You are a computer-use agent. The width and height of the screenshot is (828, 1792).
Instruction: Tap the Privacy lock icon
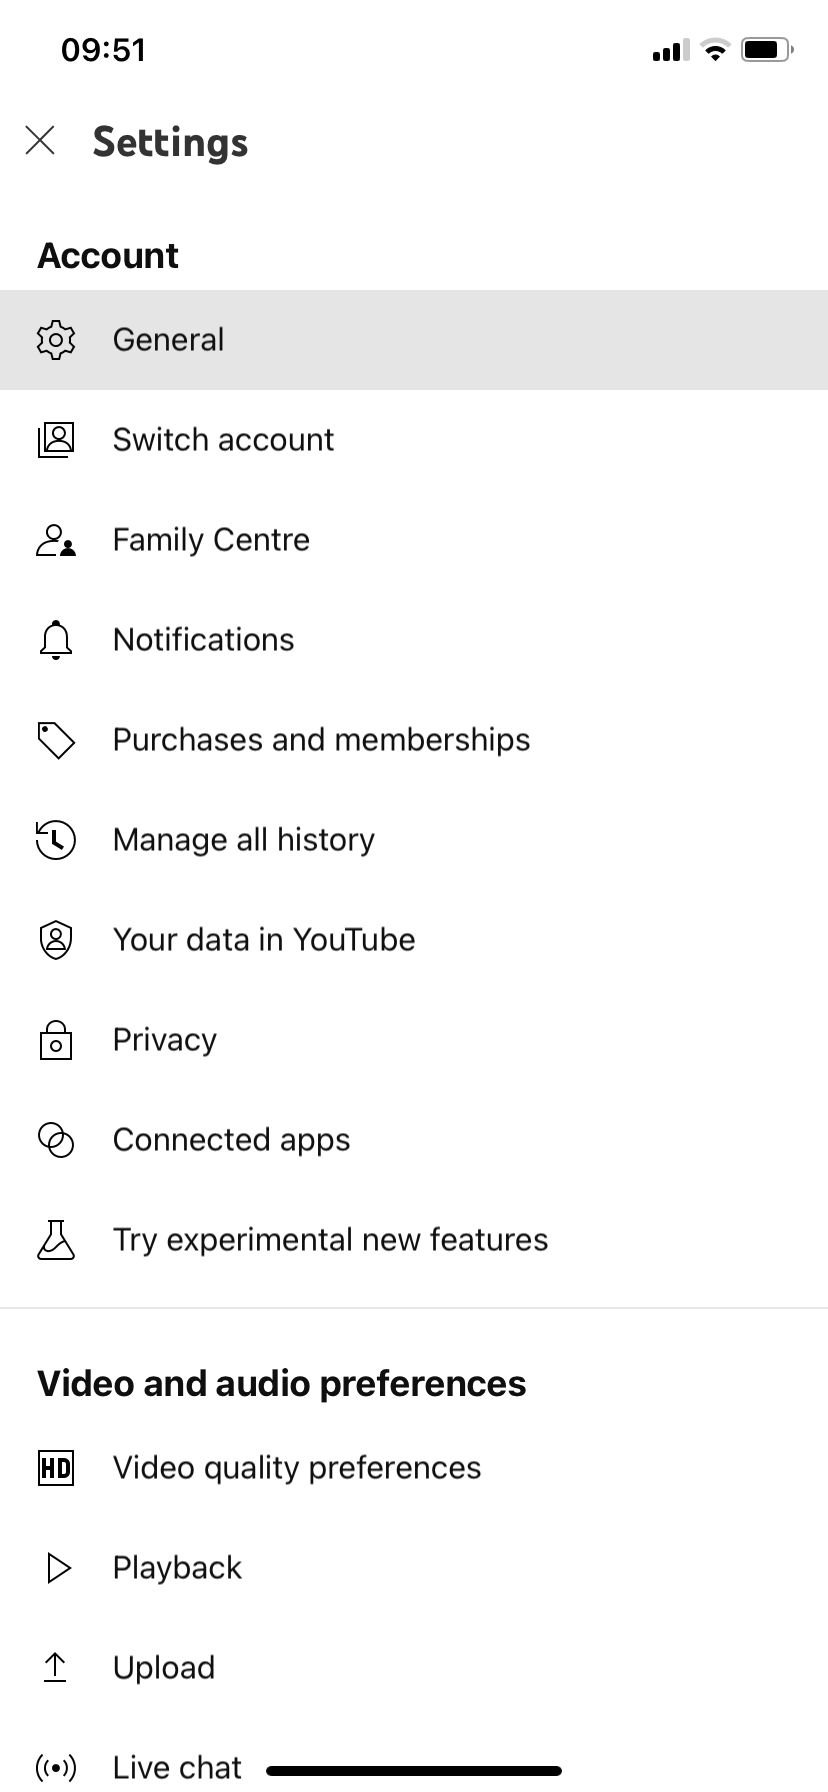pyautogui.click(x=56, y=1040)
